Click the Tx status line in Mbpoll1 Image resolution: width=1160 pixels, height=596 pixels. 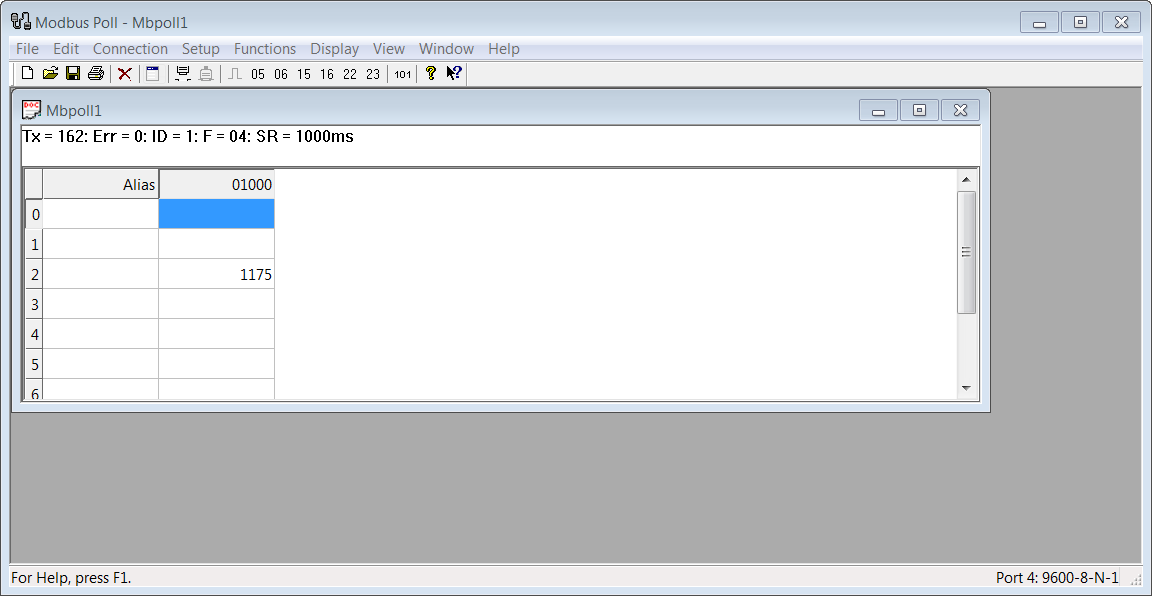coord(188,137)
